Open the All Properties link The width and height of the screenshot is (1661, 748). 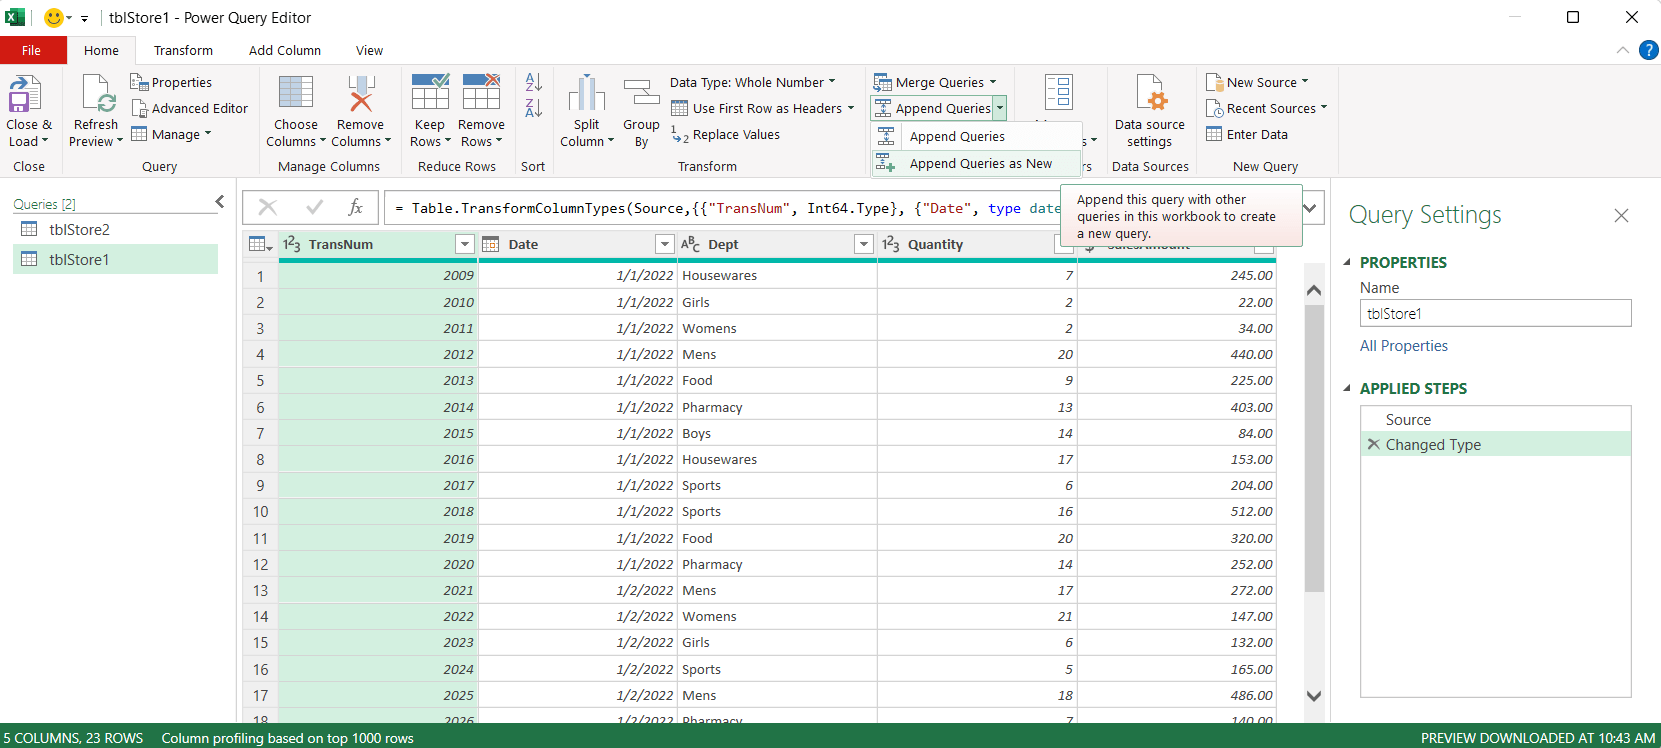tap(1404, 346)
